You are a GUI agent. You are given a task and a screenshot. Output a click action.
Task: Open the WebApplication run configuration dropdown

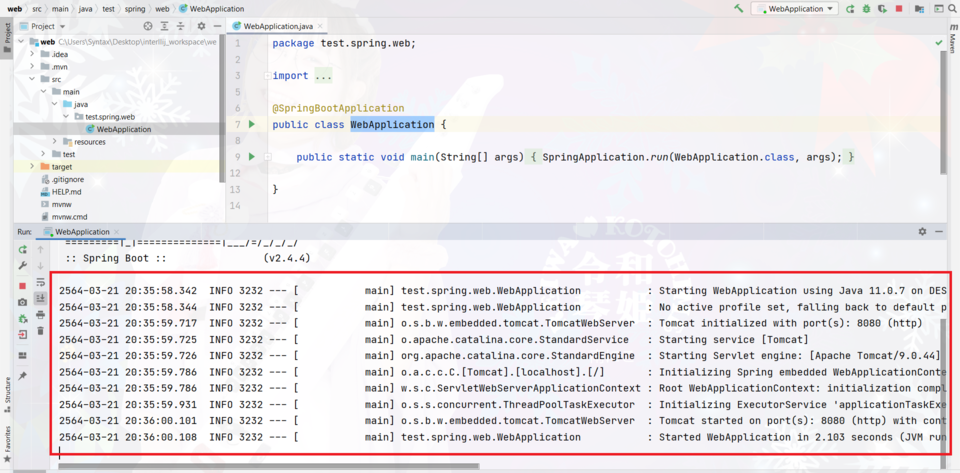(x=795, y=9)
